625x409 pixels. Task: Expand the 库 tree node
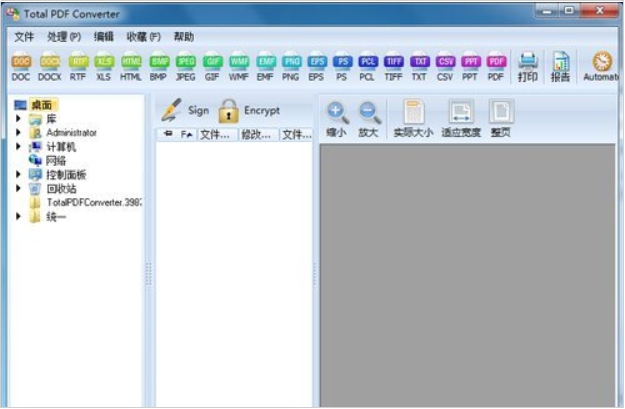[18, 118]
